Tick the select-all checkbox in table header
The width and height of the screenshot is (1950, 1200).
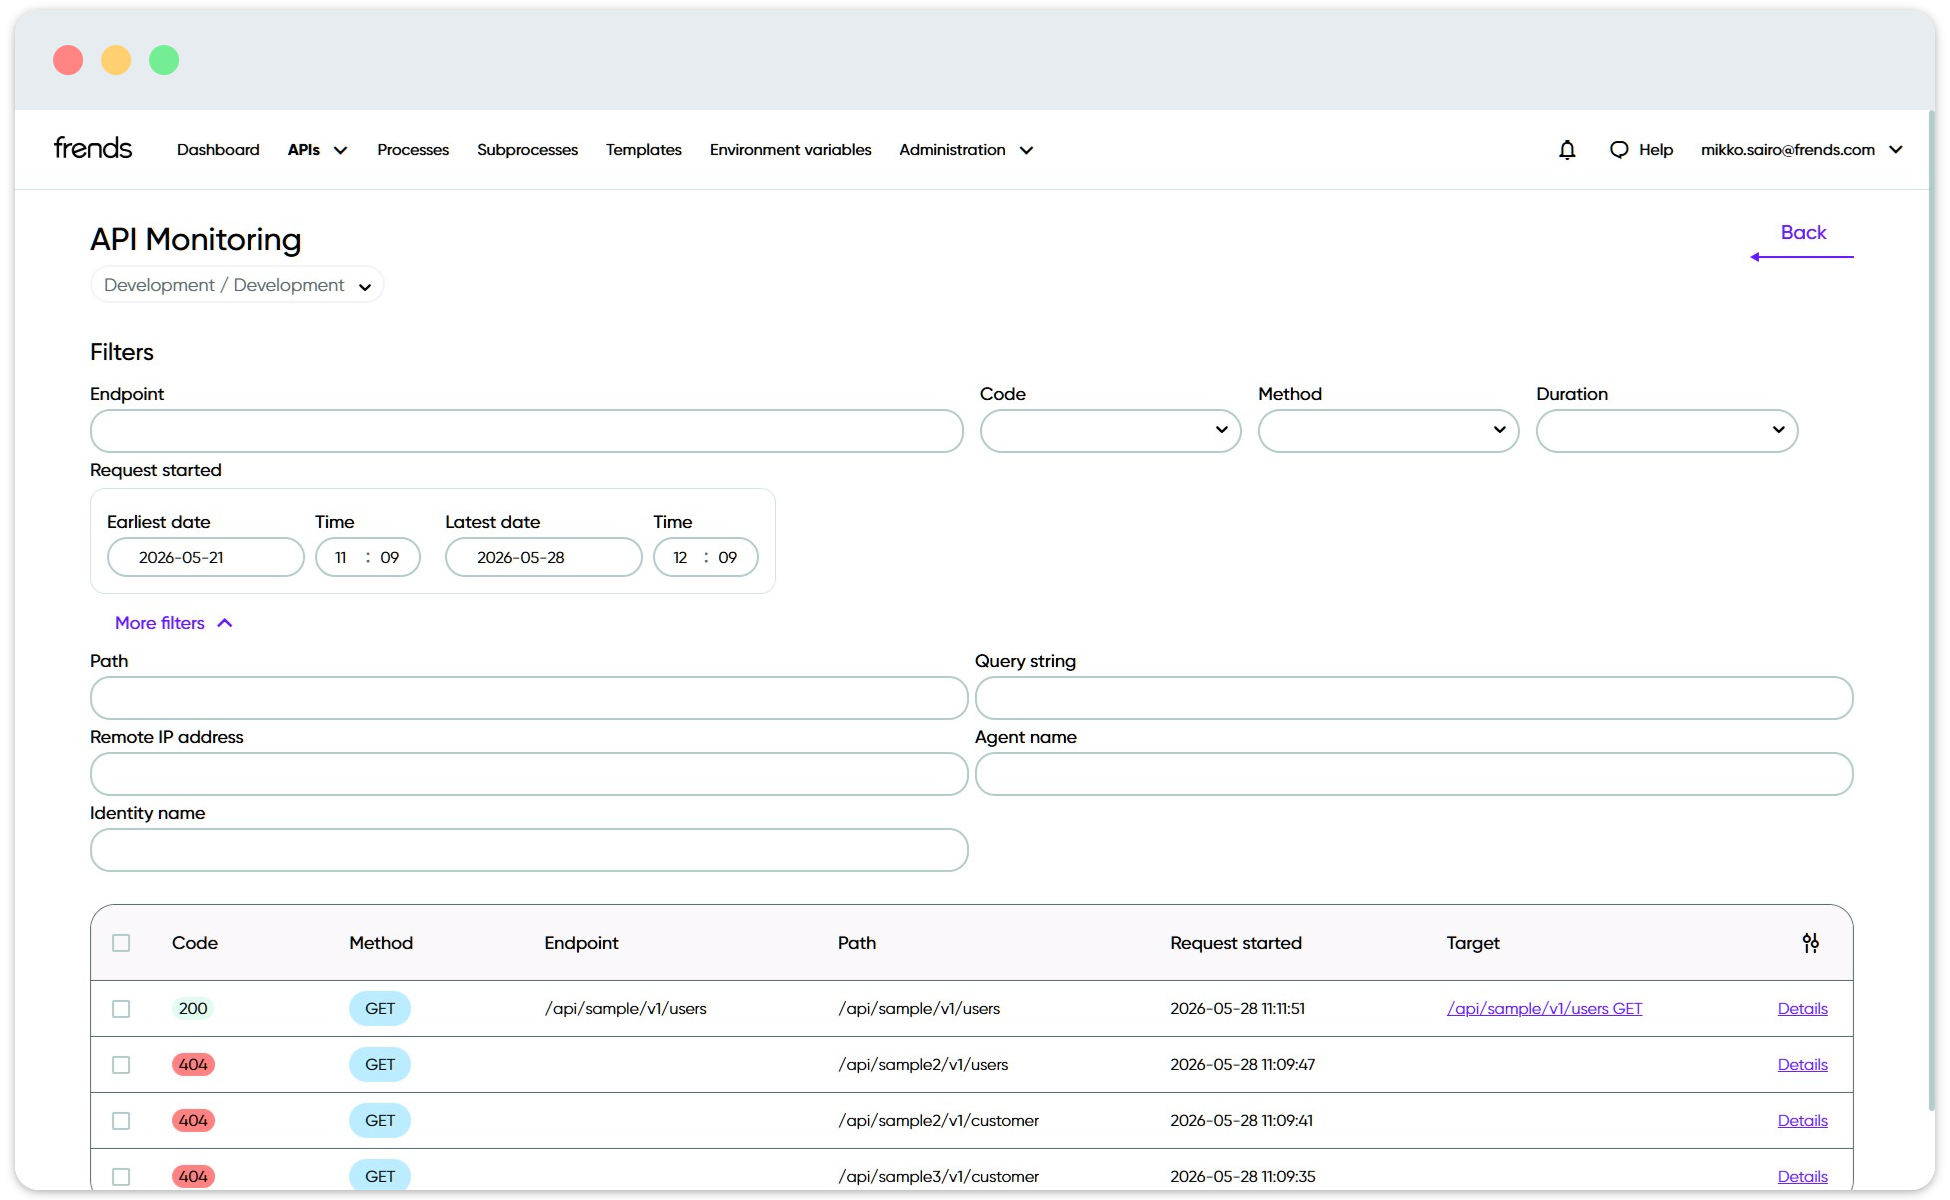pyautogui.click(x=121, y=943)
